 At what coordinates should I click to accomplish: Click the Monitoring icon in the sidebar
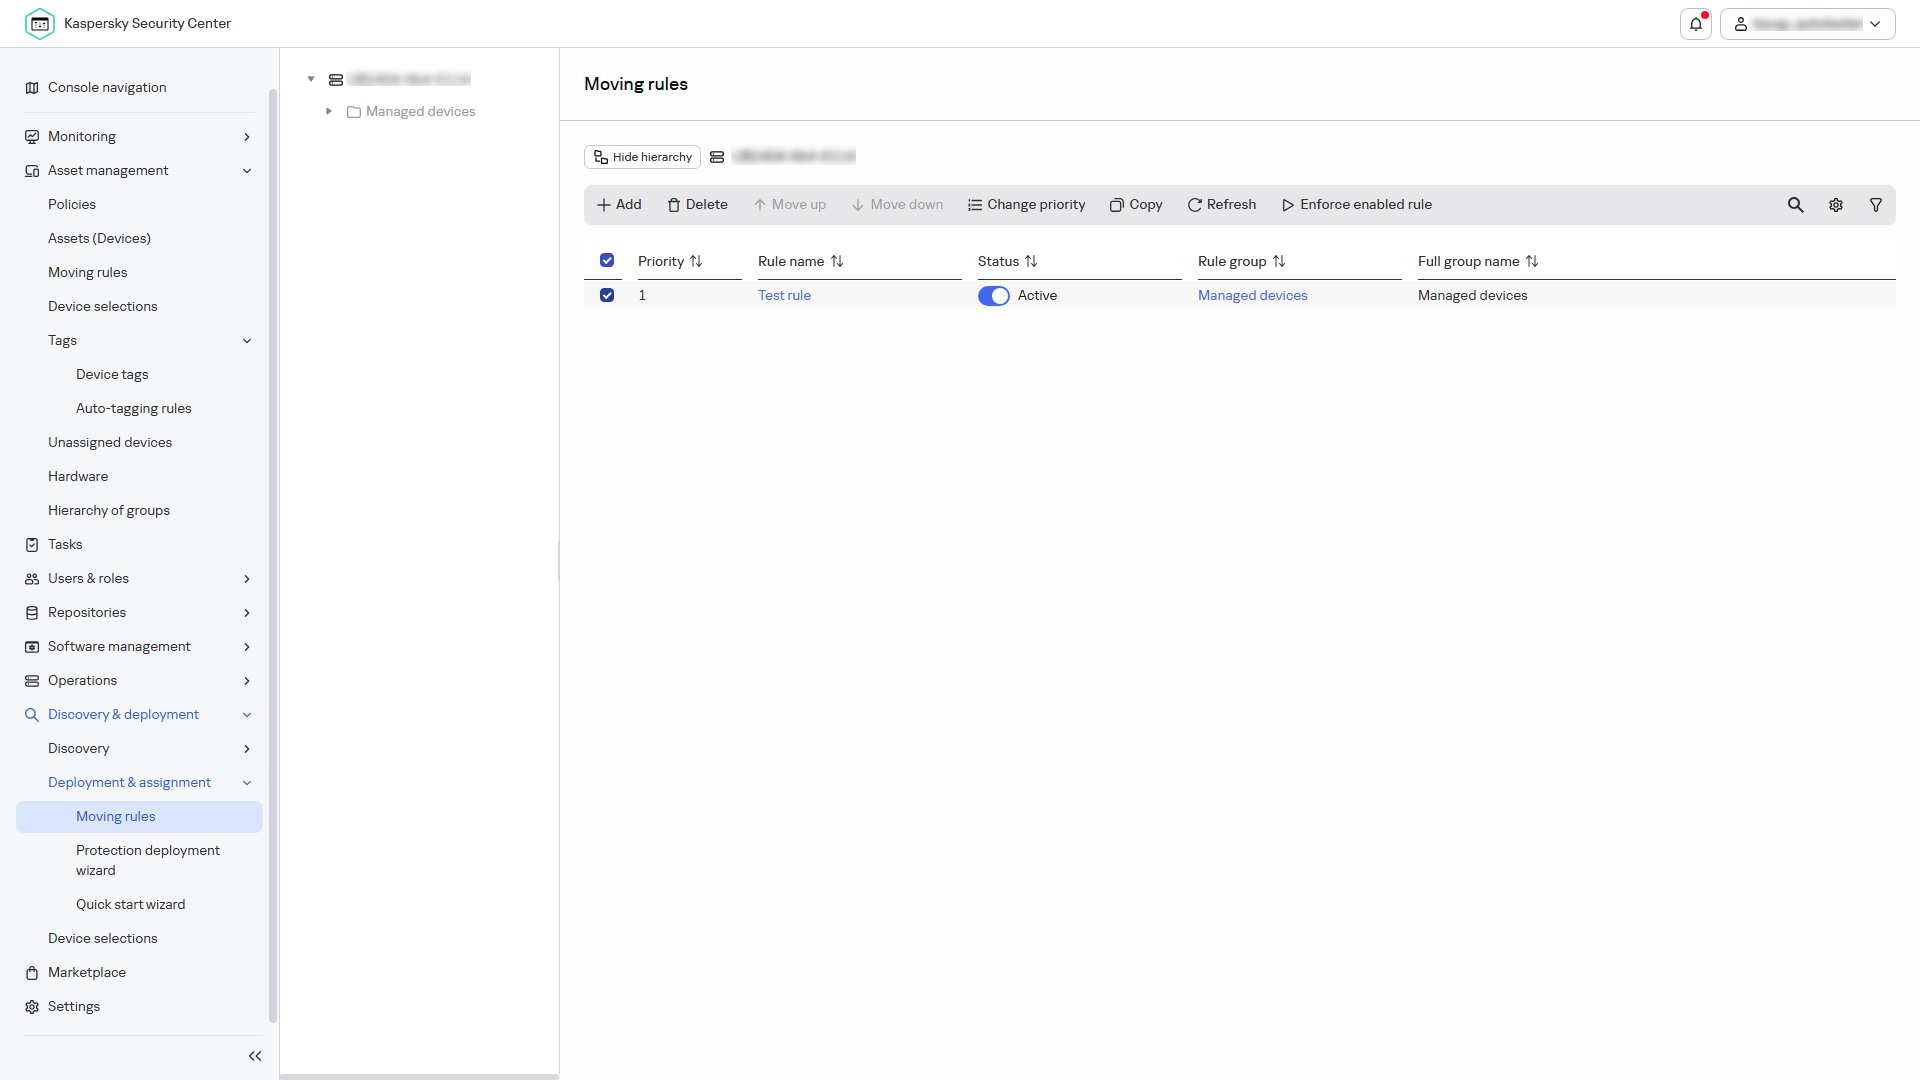[x=32, y=137]
